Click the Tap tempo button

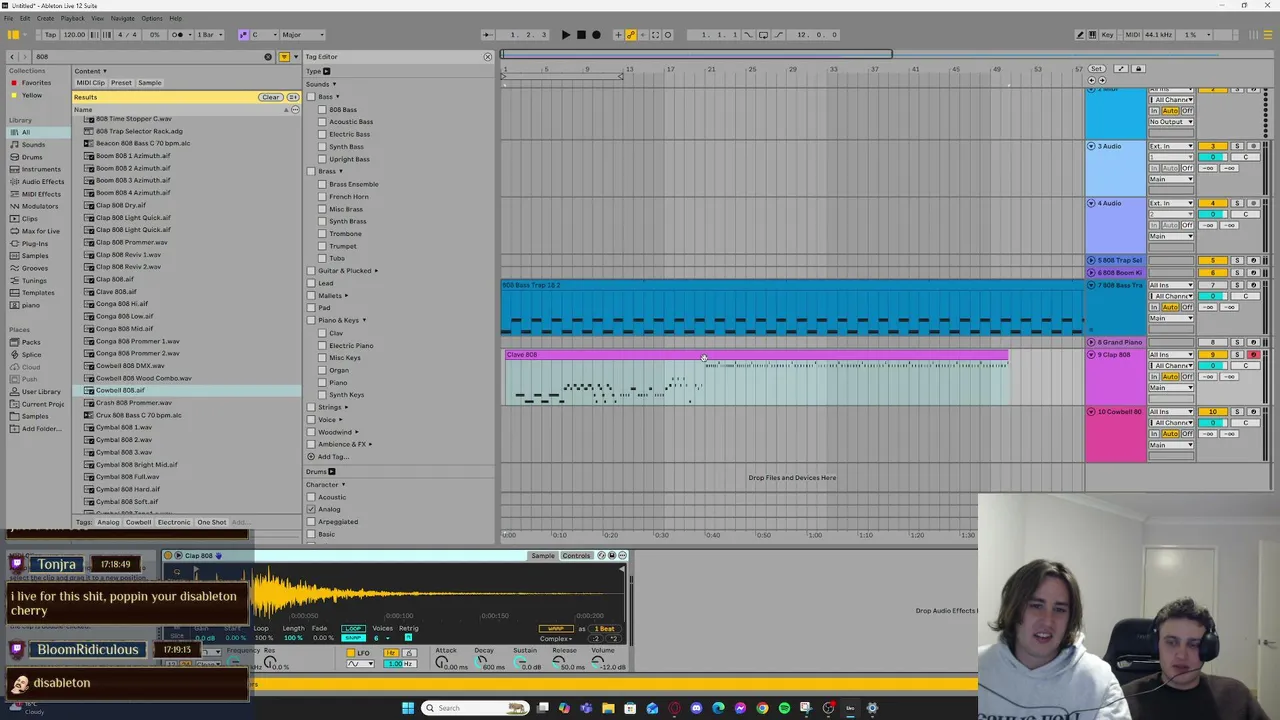click(50, 35)
